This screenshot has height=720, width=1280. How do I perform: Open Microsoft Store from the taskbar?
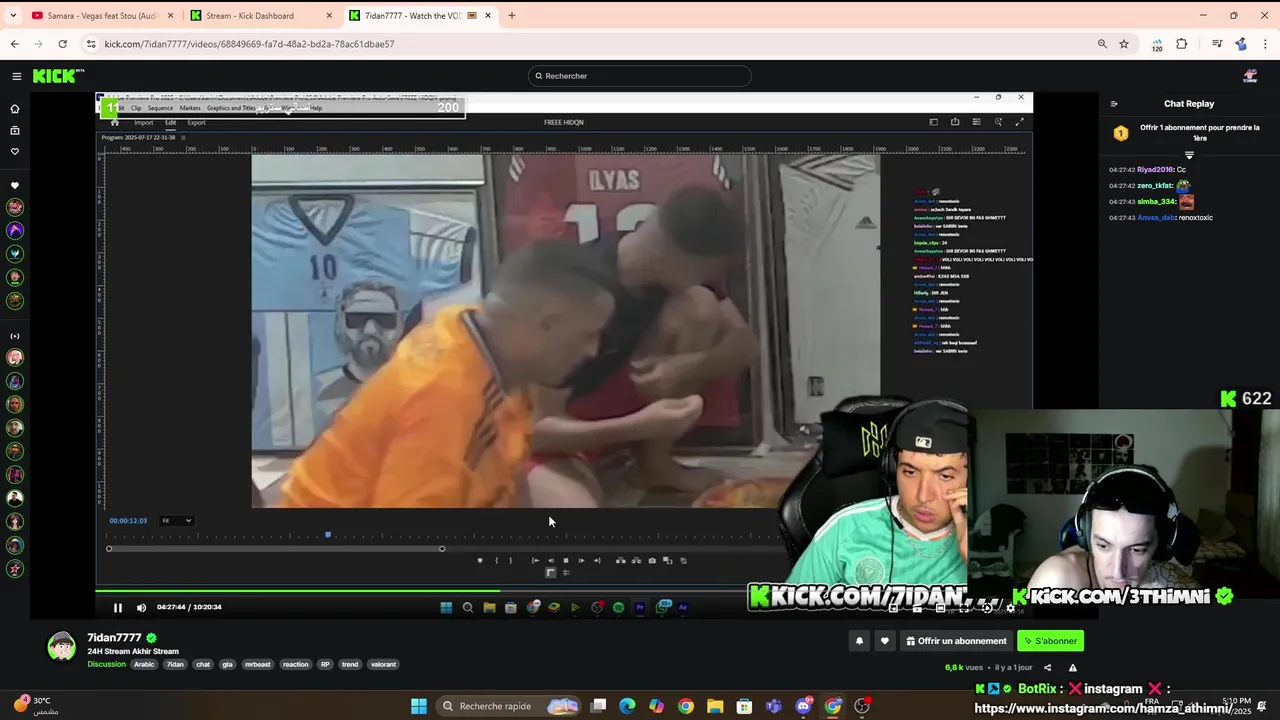click(x=744, y=706)
